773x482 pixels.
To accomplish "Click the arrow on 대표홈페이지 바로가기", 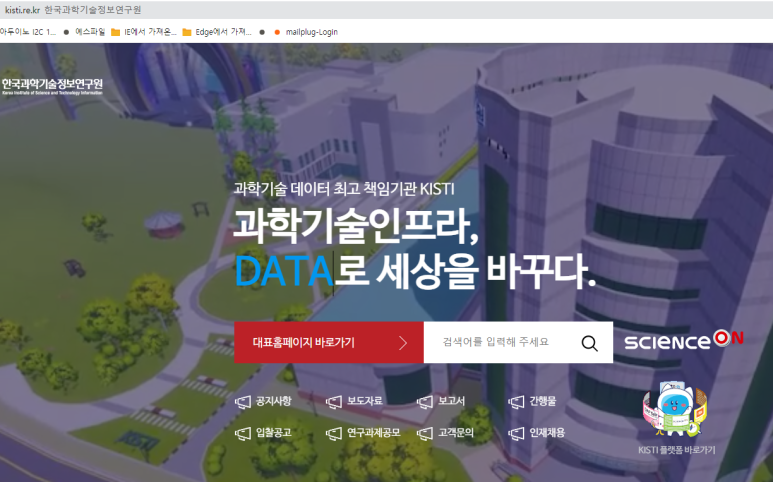I will click(403, 343).
